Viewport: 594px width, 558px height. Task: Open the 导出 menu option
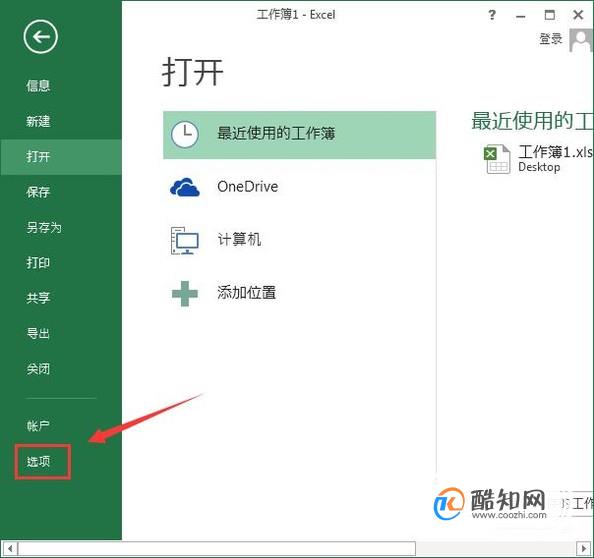(38, 333)
